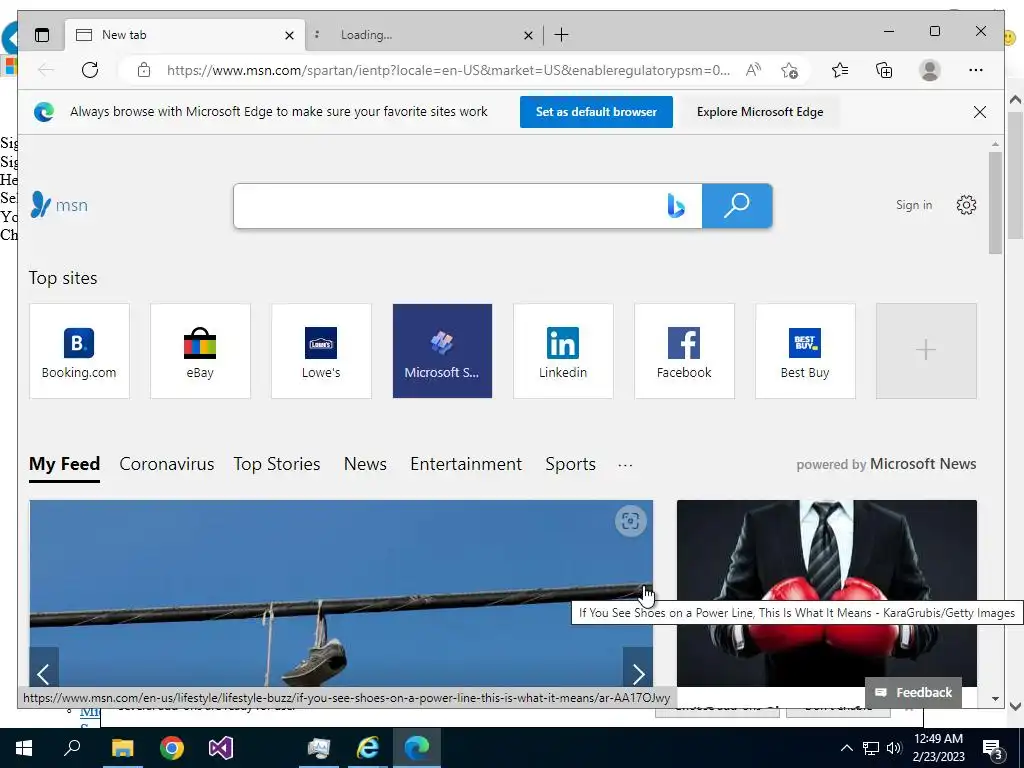
Task: Select the My Feed tab
Action: click(64, 464)
